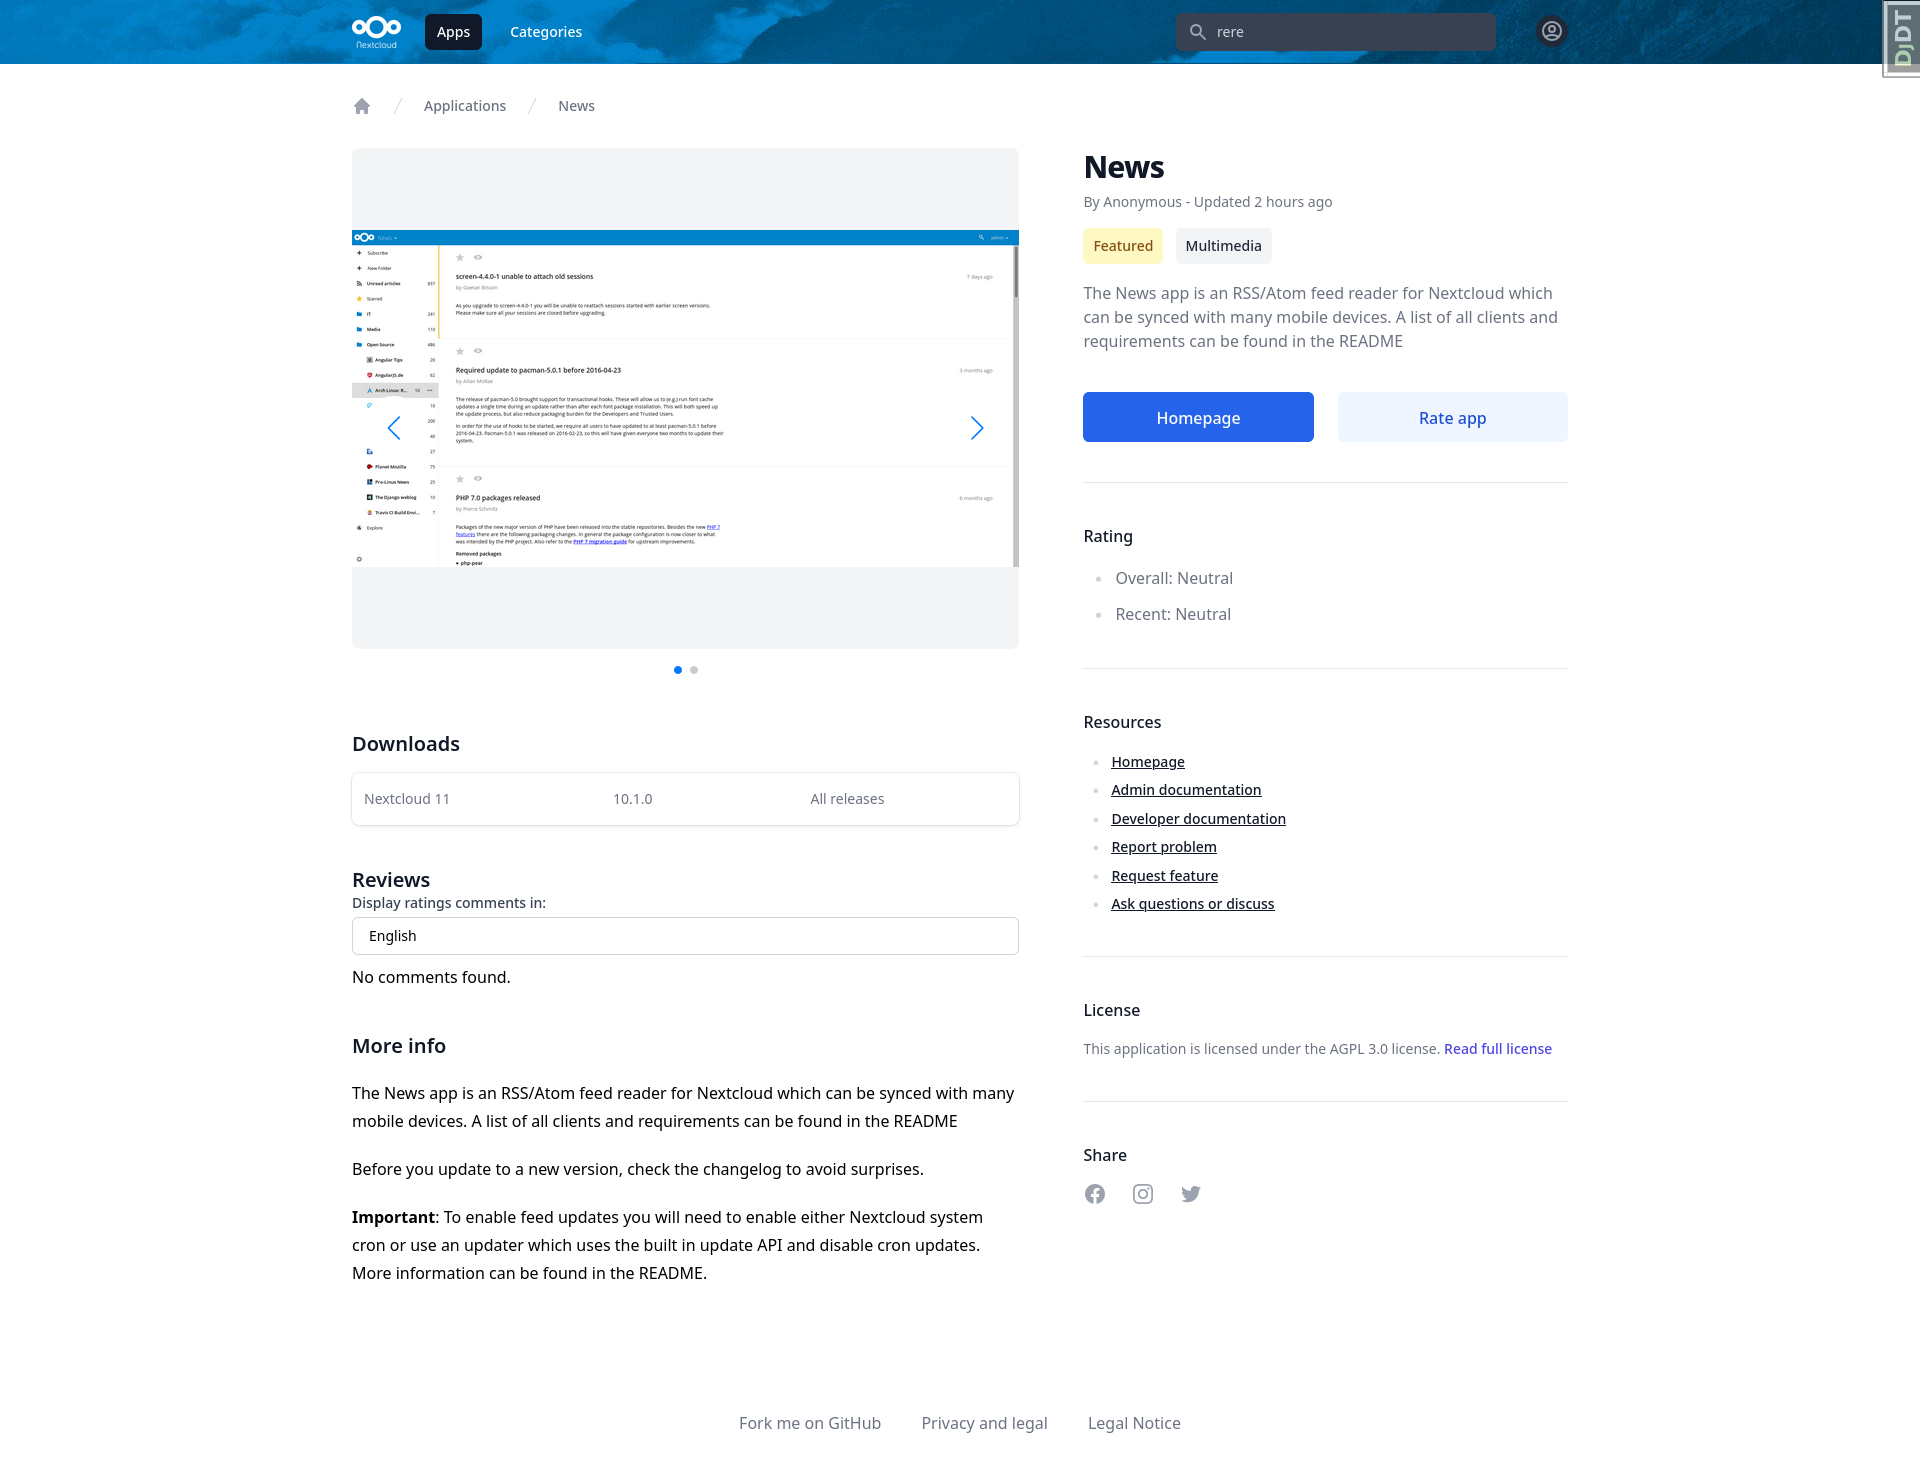
Task: Click the Rate app button
Action: point(1452,417)
